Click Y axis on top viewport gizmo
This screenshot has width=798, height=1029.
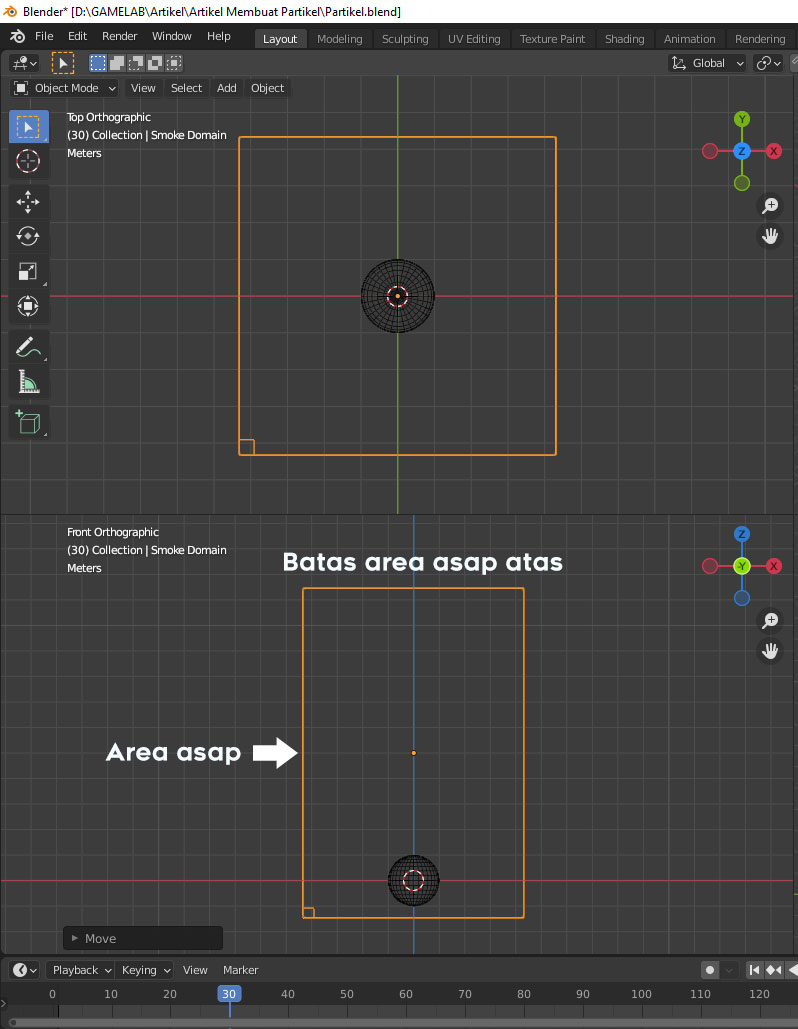point(742,119)
